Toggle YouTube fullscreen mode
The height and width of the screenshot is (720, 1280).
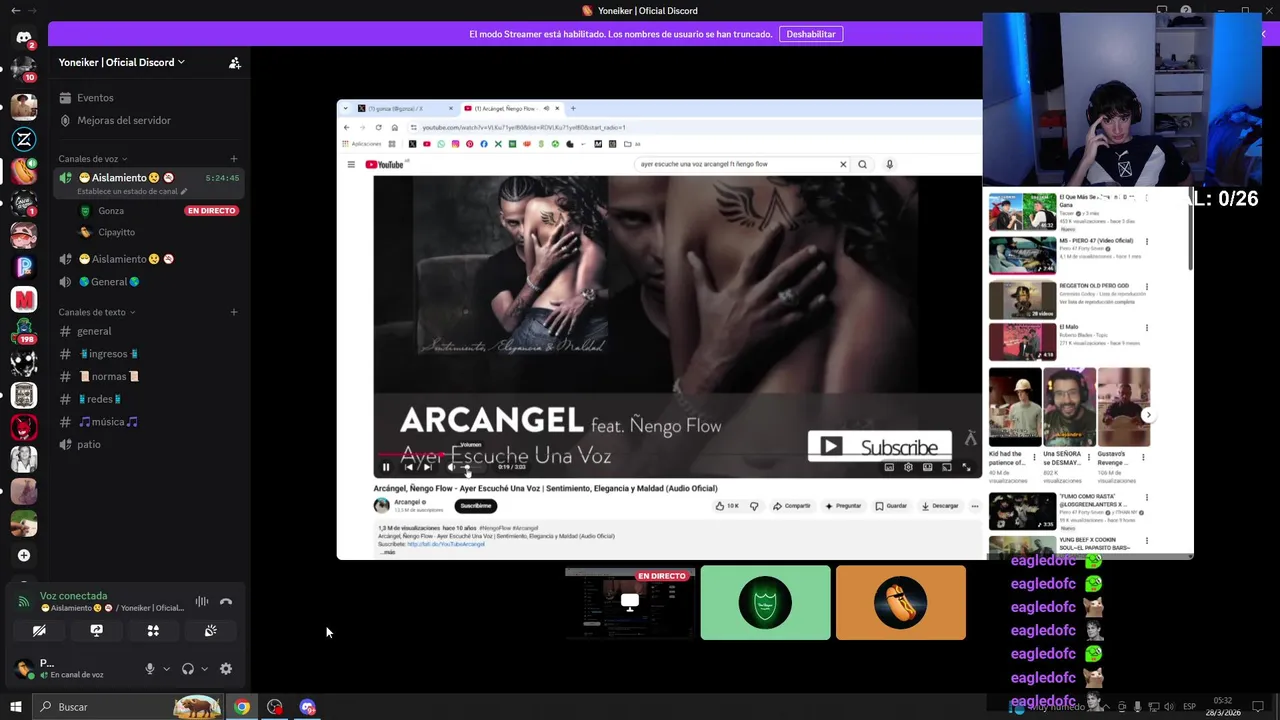click(966, 467)
